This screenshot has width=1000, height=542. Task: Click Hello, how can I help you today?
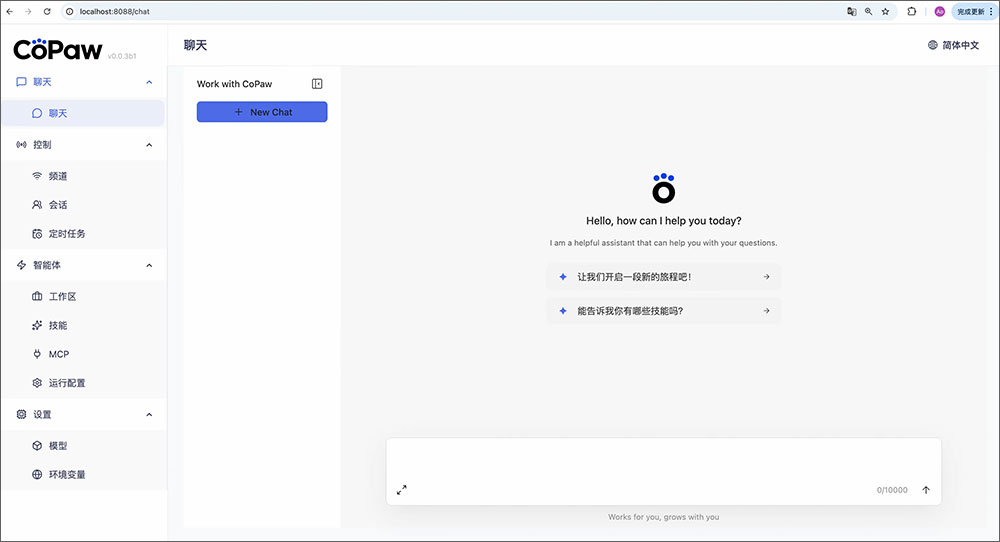[x=664, y=221]
